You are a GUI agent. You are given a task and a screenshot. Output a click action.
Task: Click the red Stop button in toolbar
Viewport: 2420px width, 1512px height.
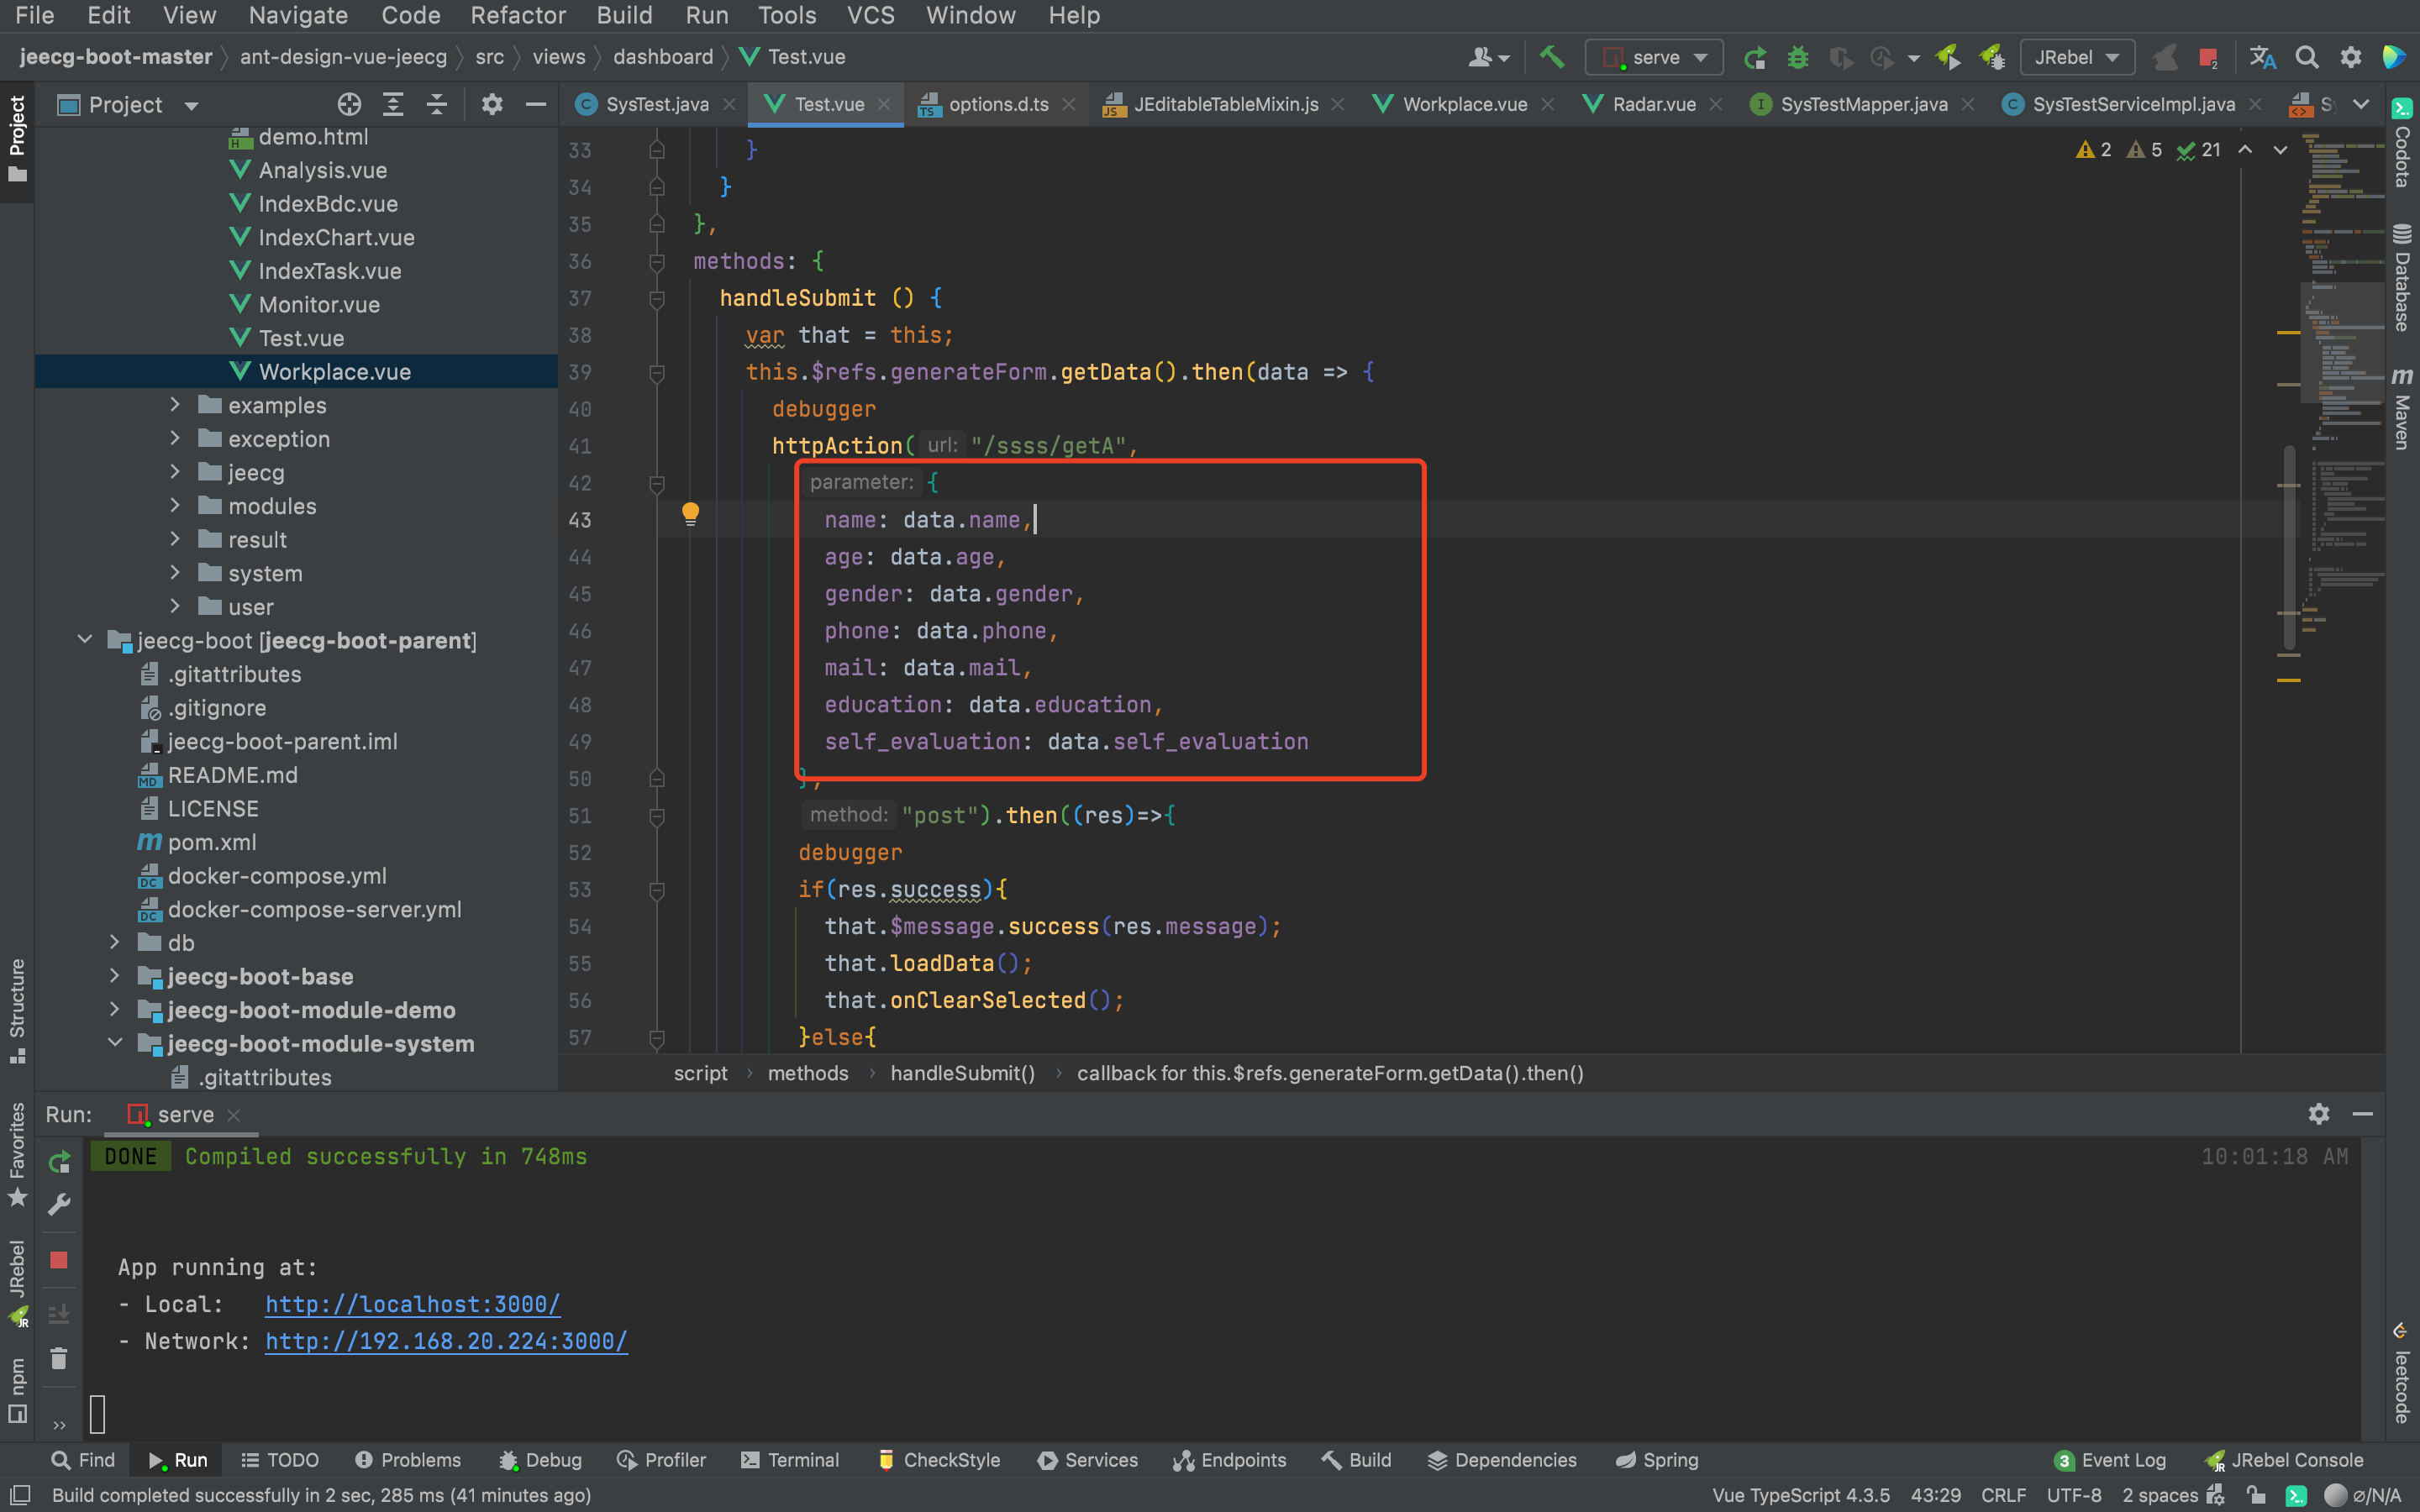(2208, 57)
